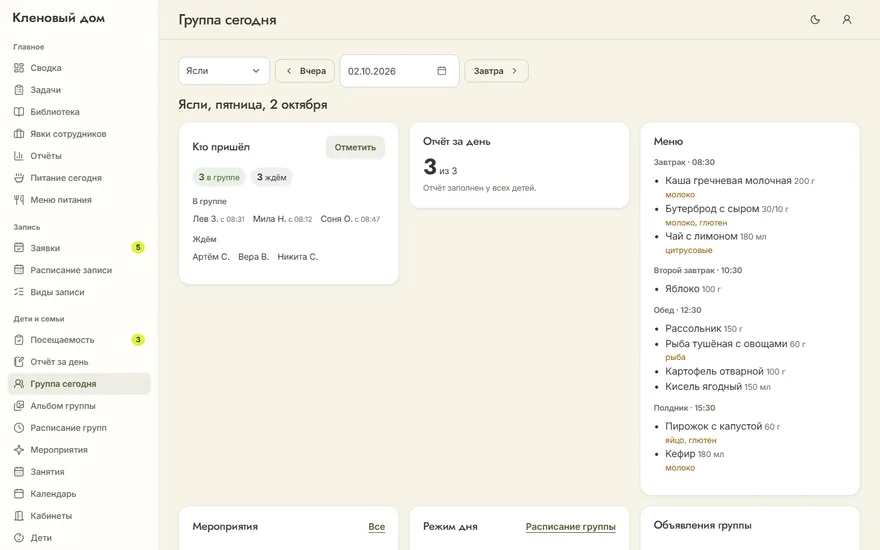Click the date field 02.10.2026

click(x=400, y=71)
